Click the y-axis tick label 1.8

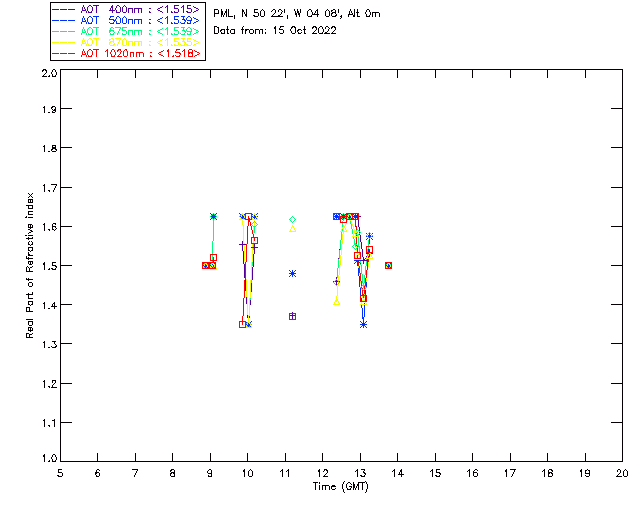coord(49,148)
